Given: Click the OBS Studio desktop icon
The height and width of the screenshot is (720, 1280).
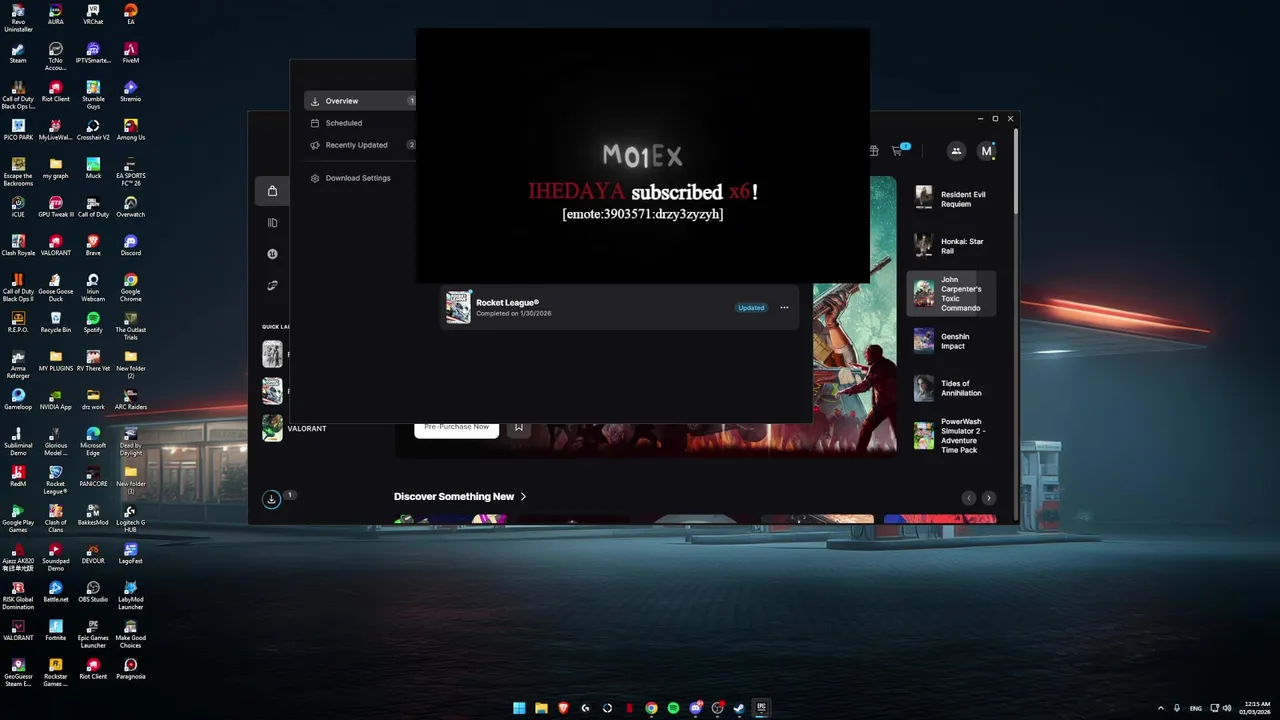Looking at the screenshot, I should [x=93, y=592].
